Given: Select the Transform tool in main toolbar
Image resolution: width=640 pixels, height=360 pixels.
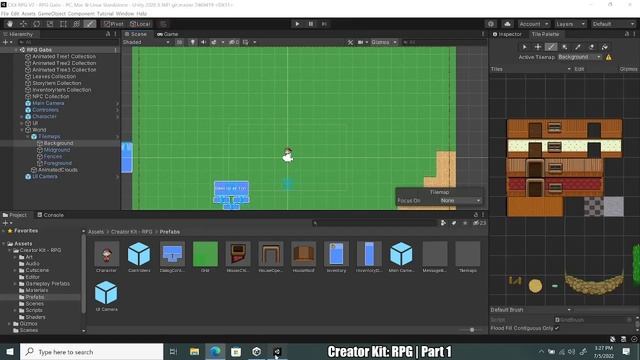Looking at the screenshot, I should [x=76, y=24].
